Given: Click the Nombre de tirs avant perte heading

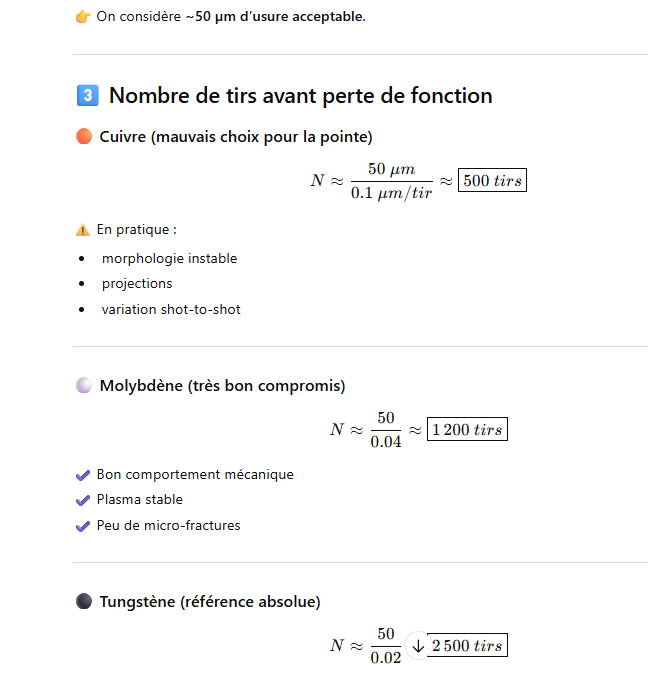Looking at the screenshot, I should click(300, 96).
